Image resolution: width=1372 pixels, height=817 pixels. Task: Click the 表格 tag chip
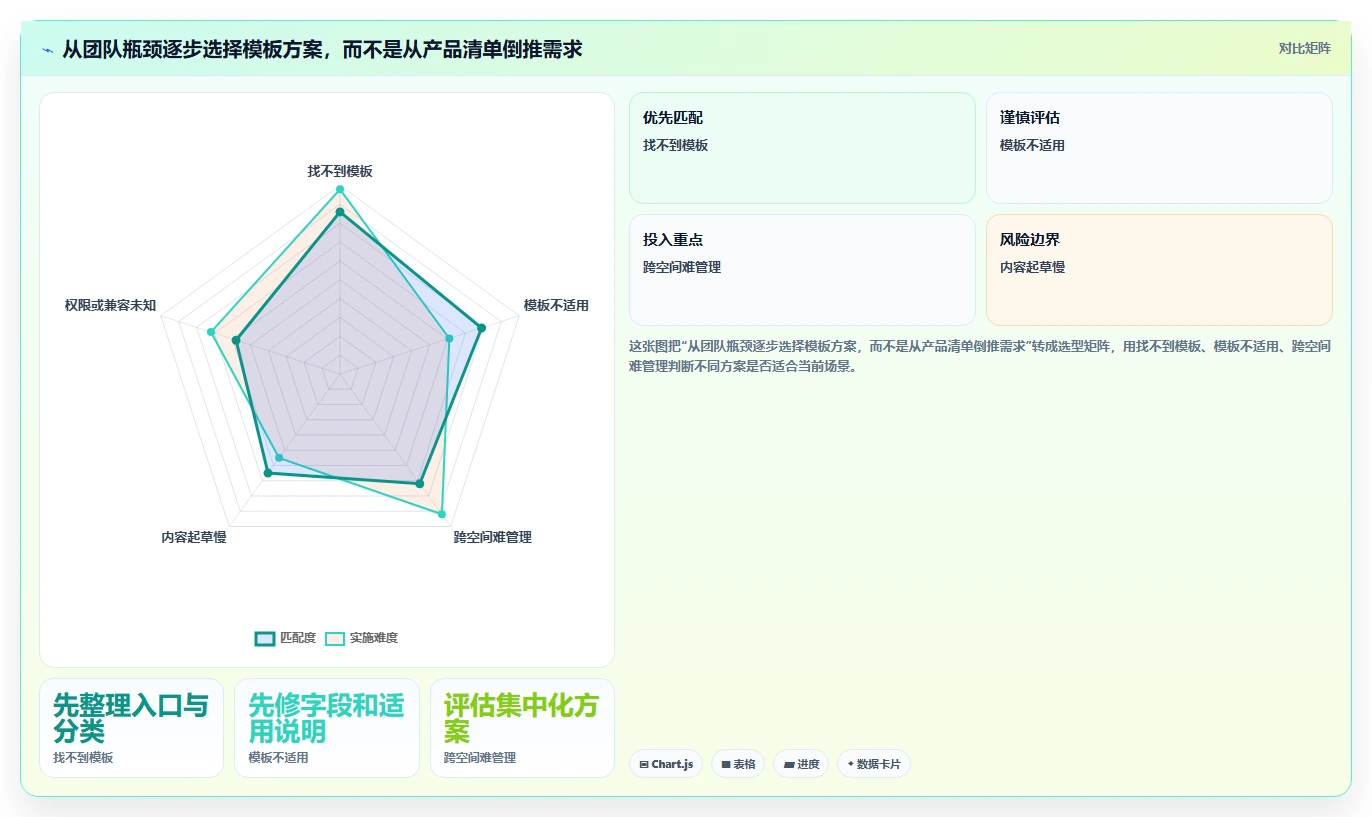click(x=738, y=764)
